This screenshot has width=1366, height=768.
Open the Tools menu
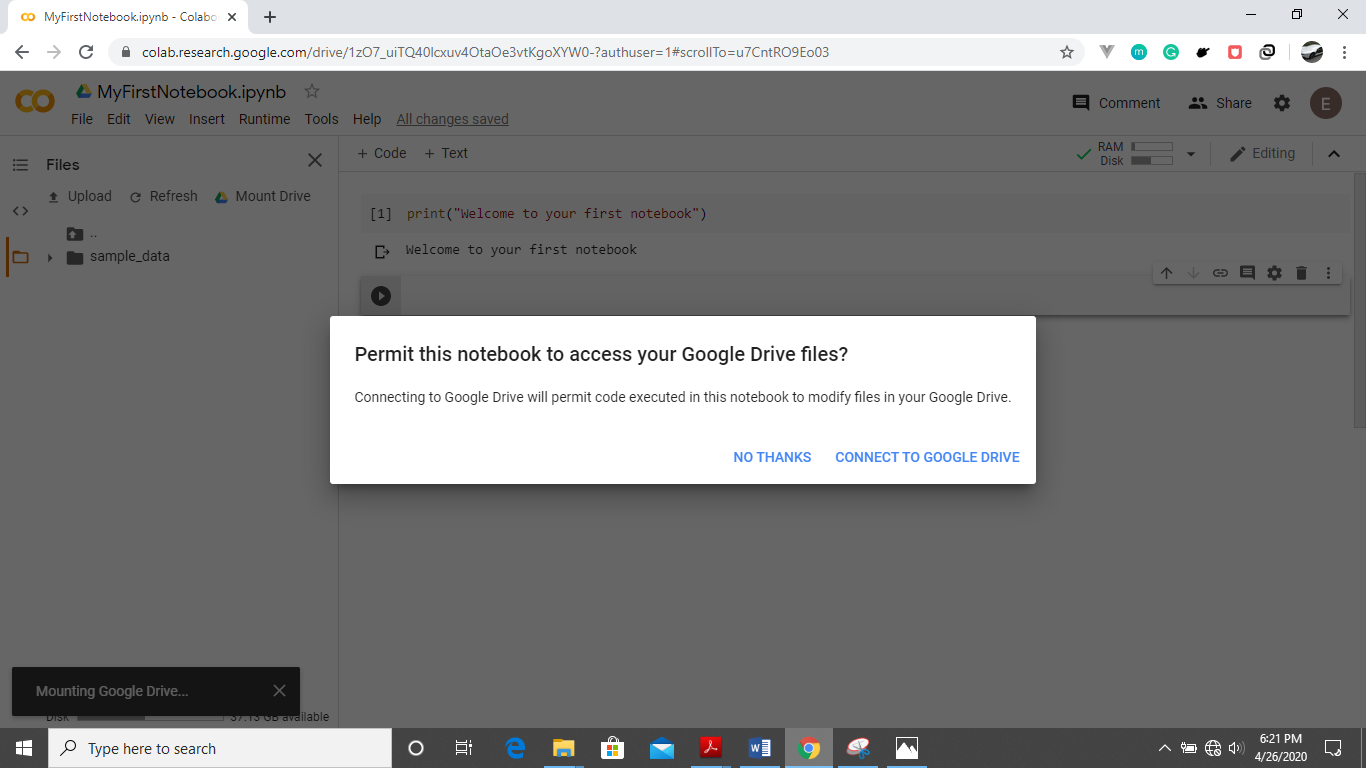click(322, 119)
